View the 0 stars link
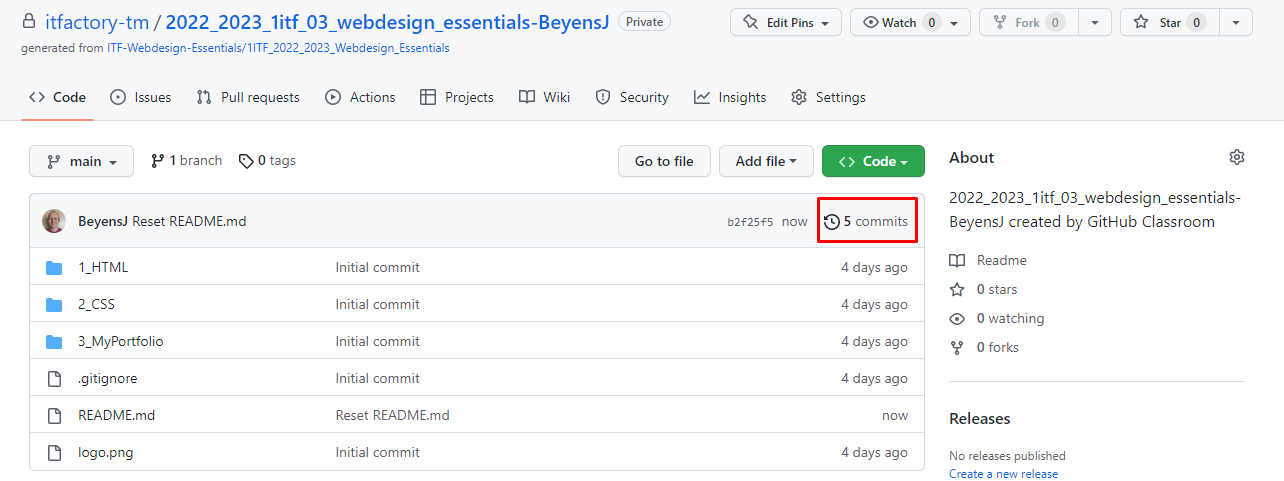Image resolution: width=1284 pixels, height=481 pixels. (983, 289)
